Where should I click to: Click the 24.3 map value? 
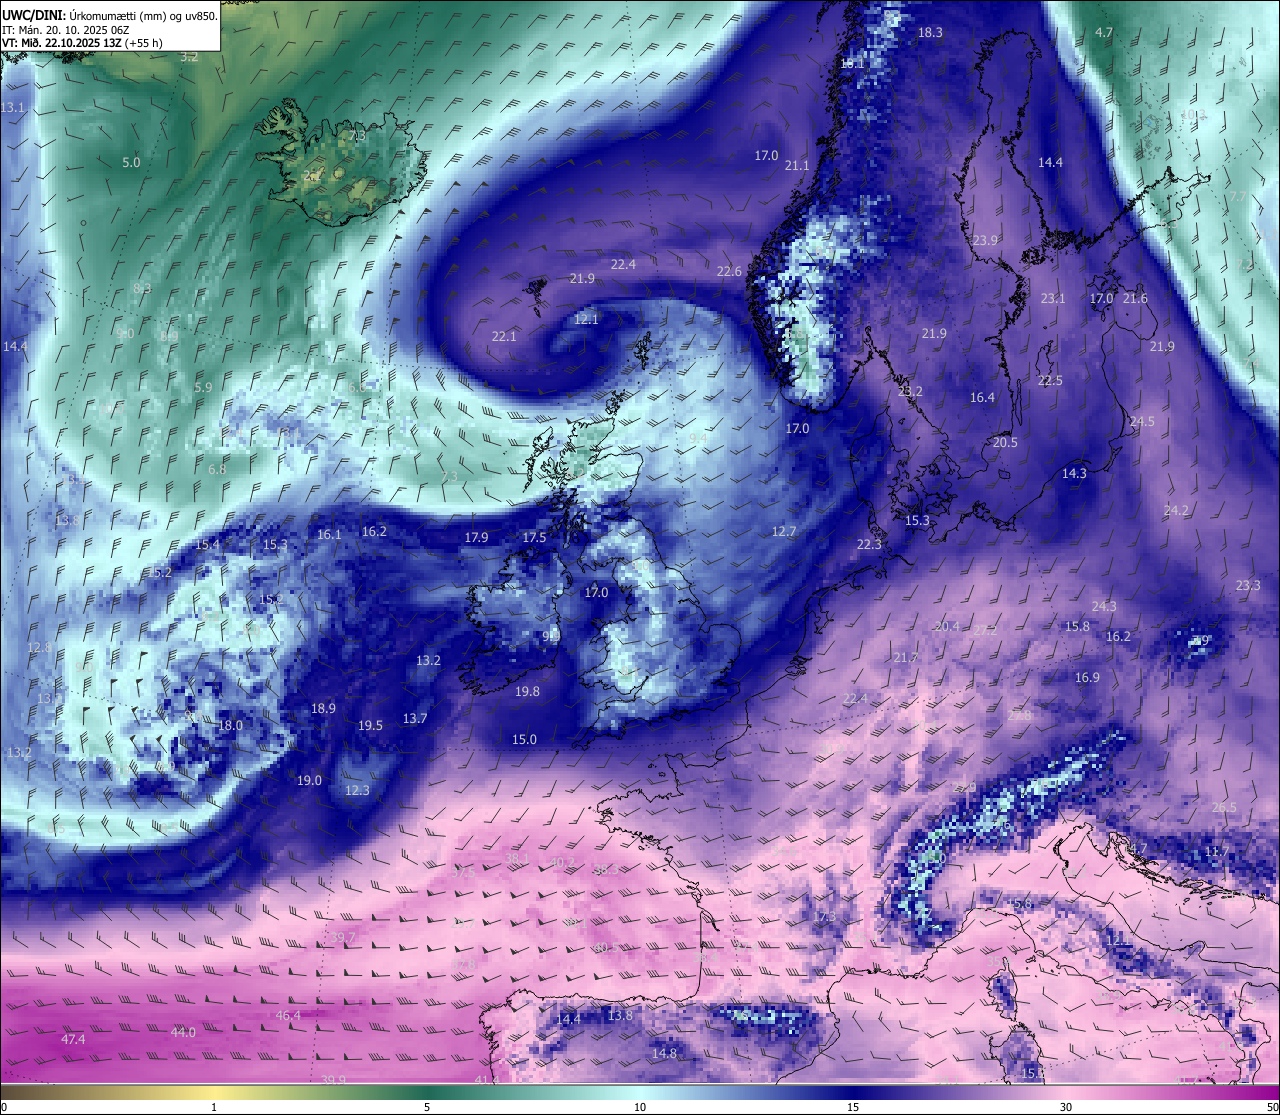click(x=1104, y=607)
